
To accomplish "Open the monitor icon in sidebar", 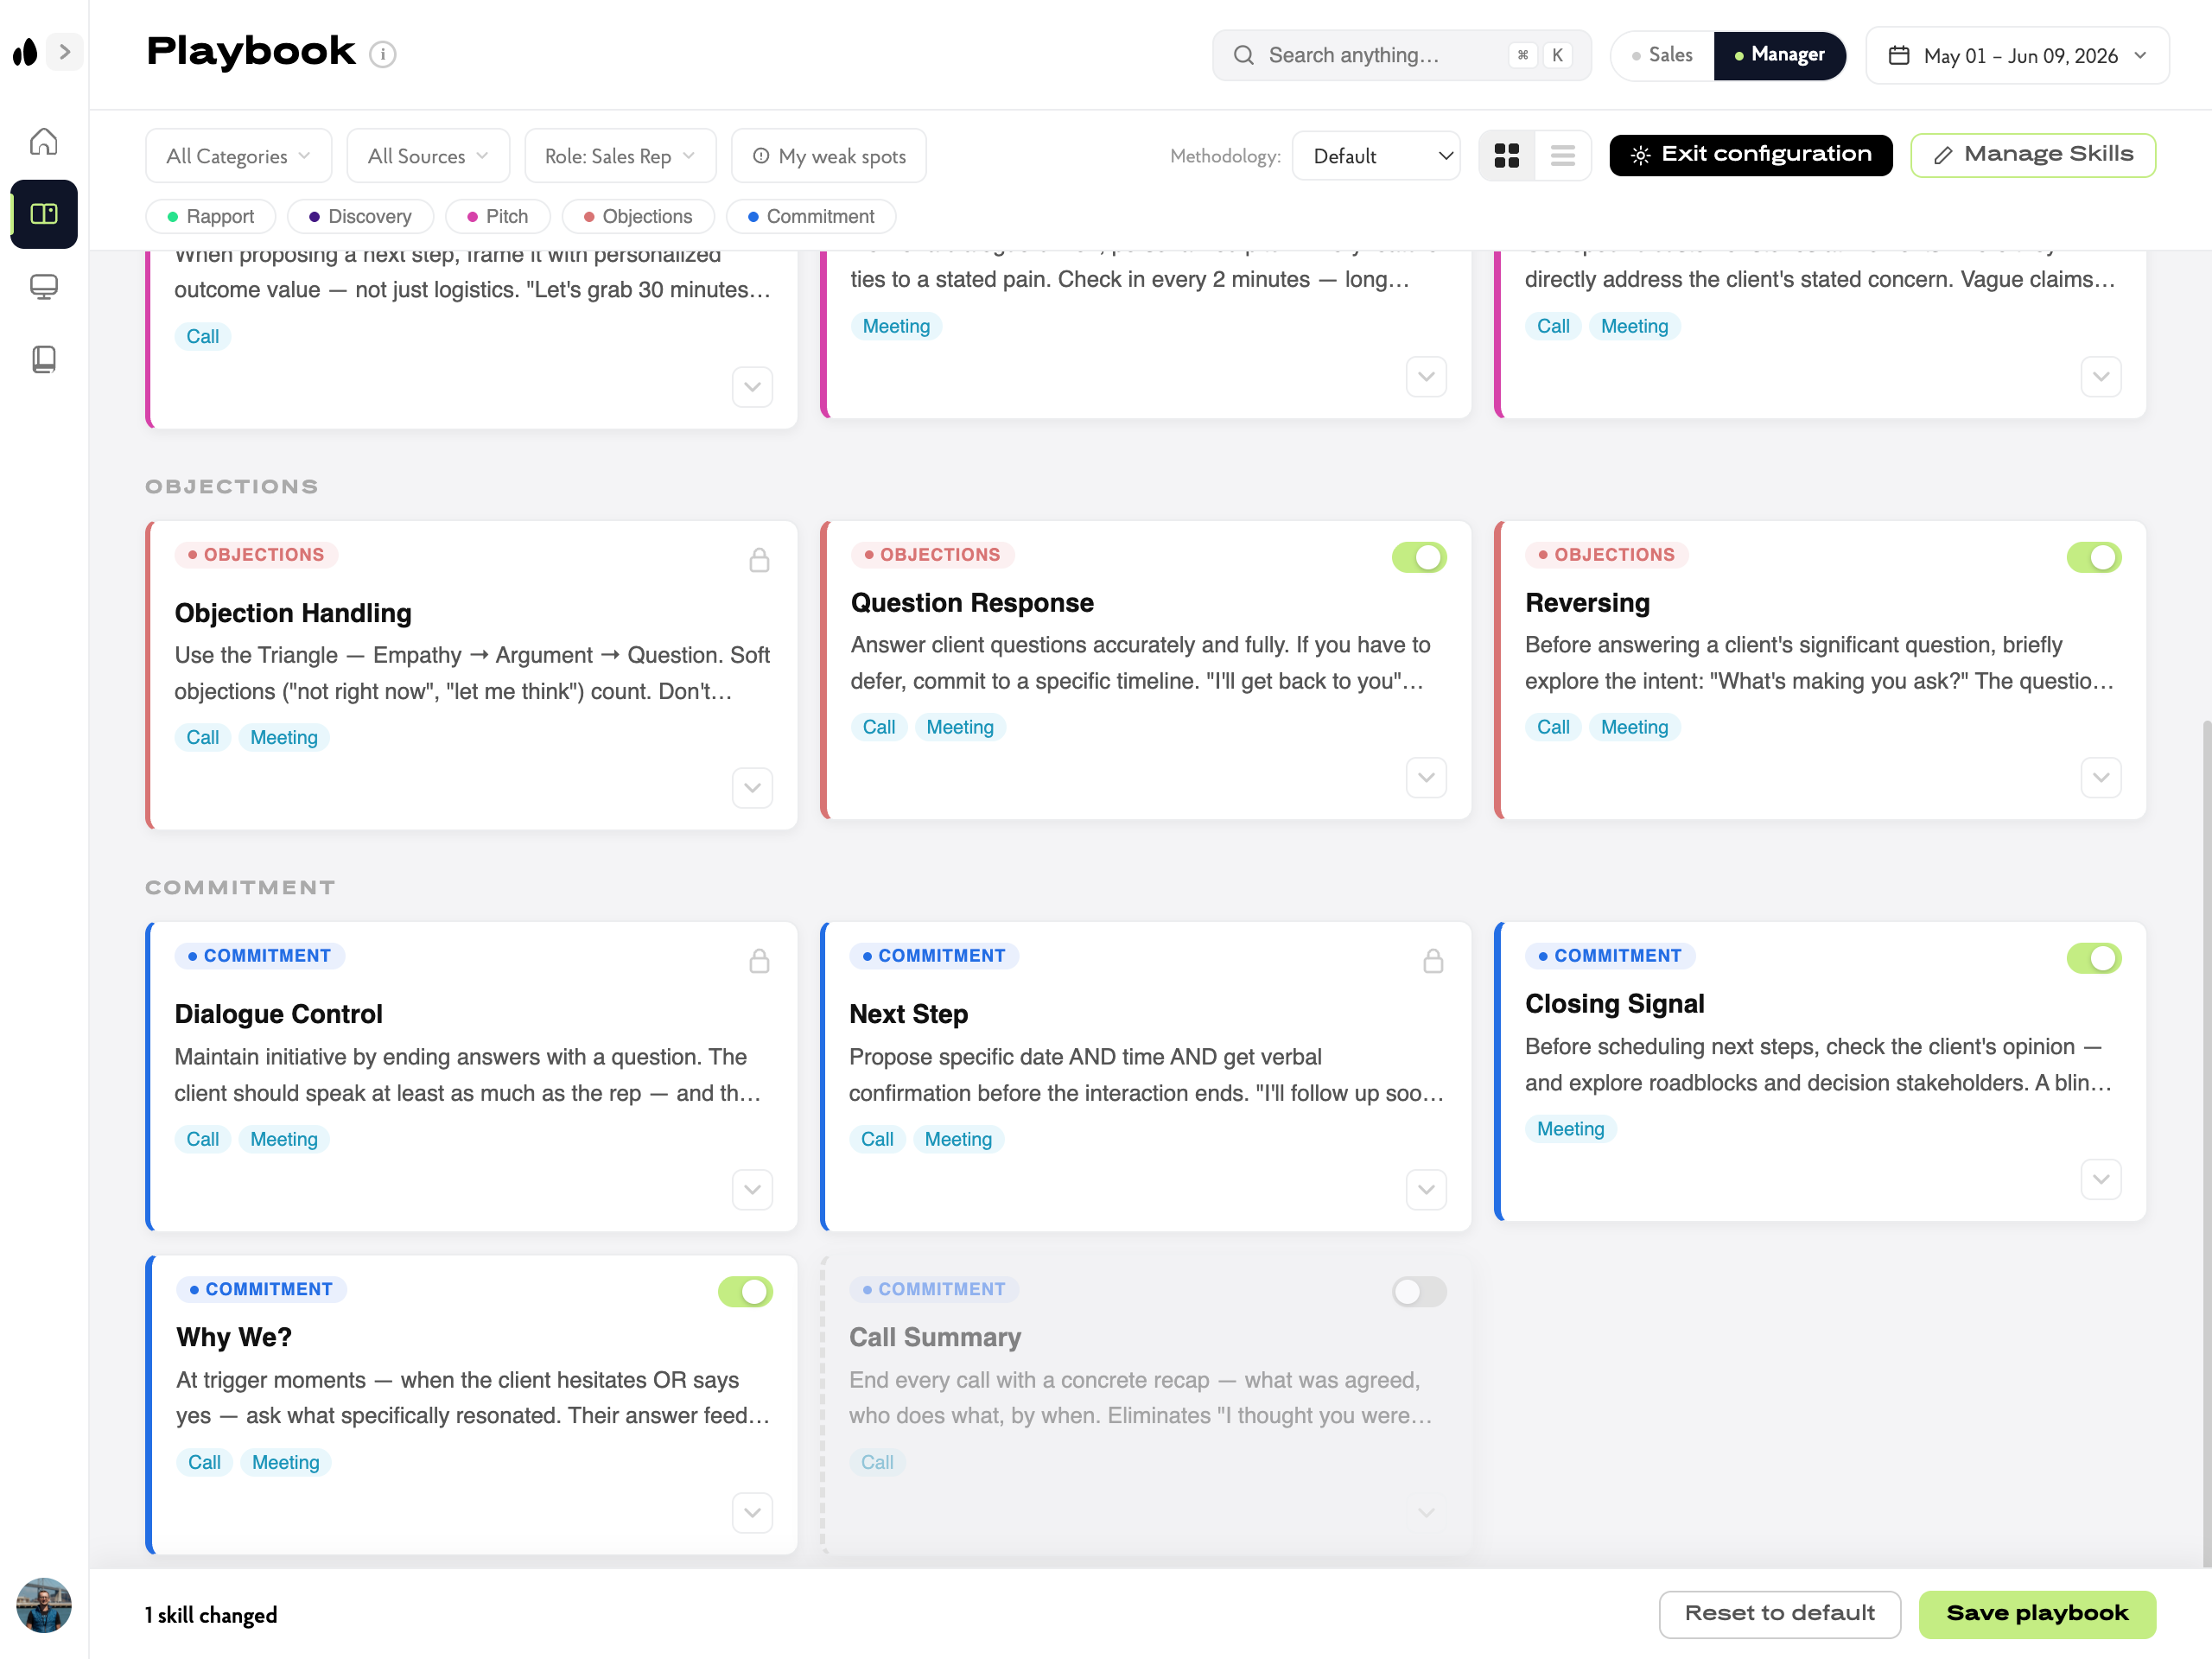I will click(x=43, y=287).
